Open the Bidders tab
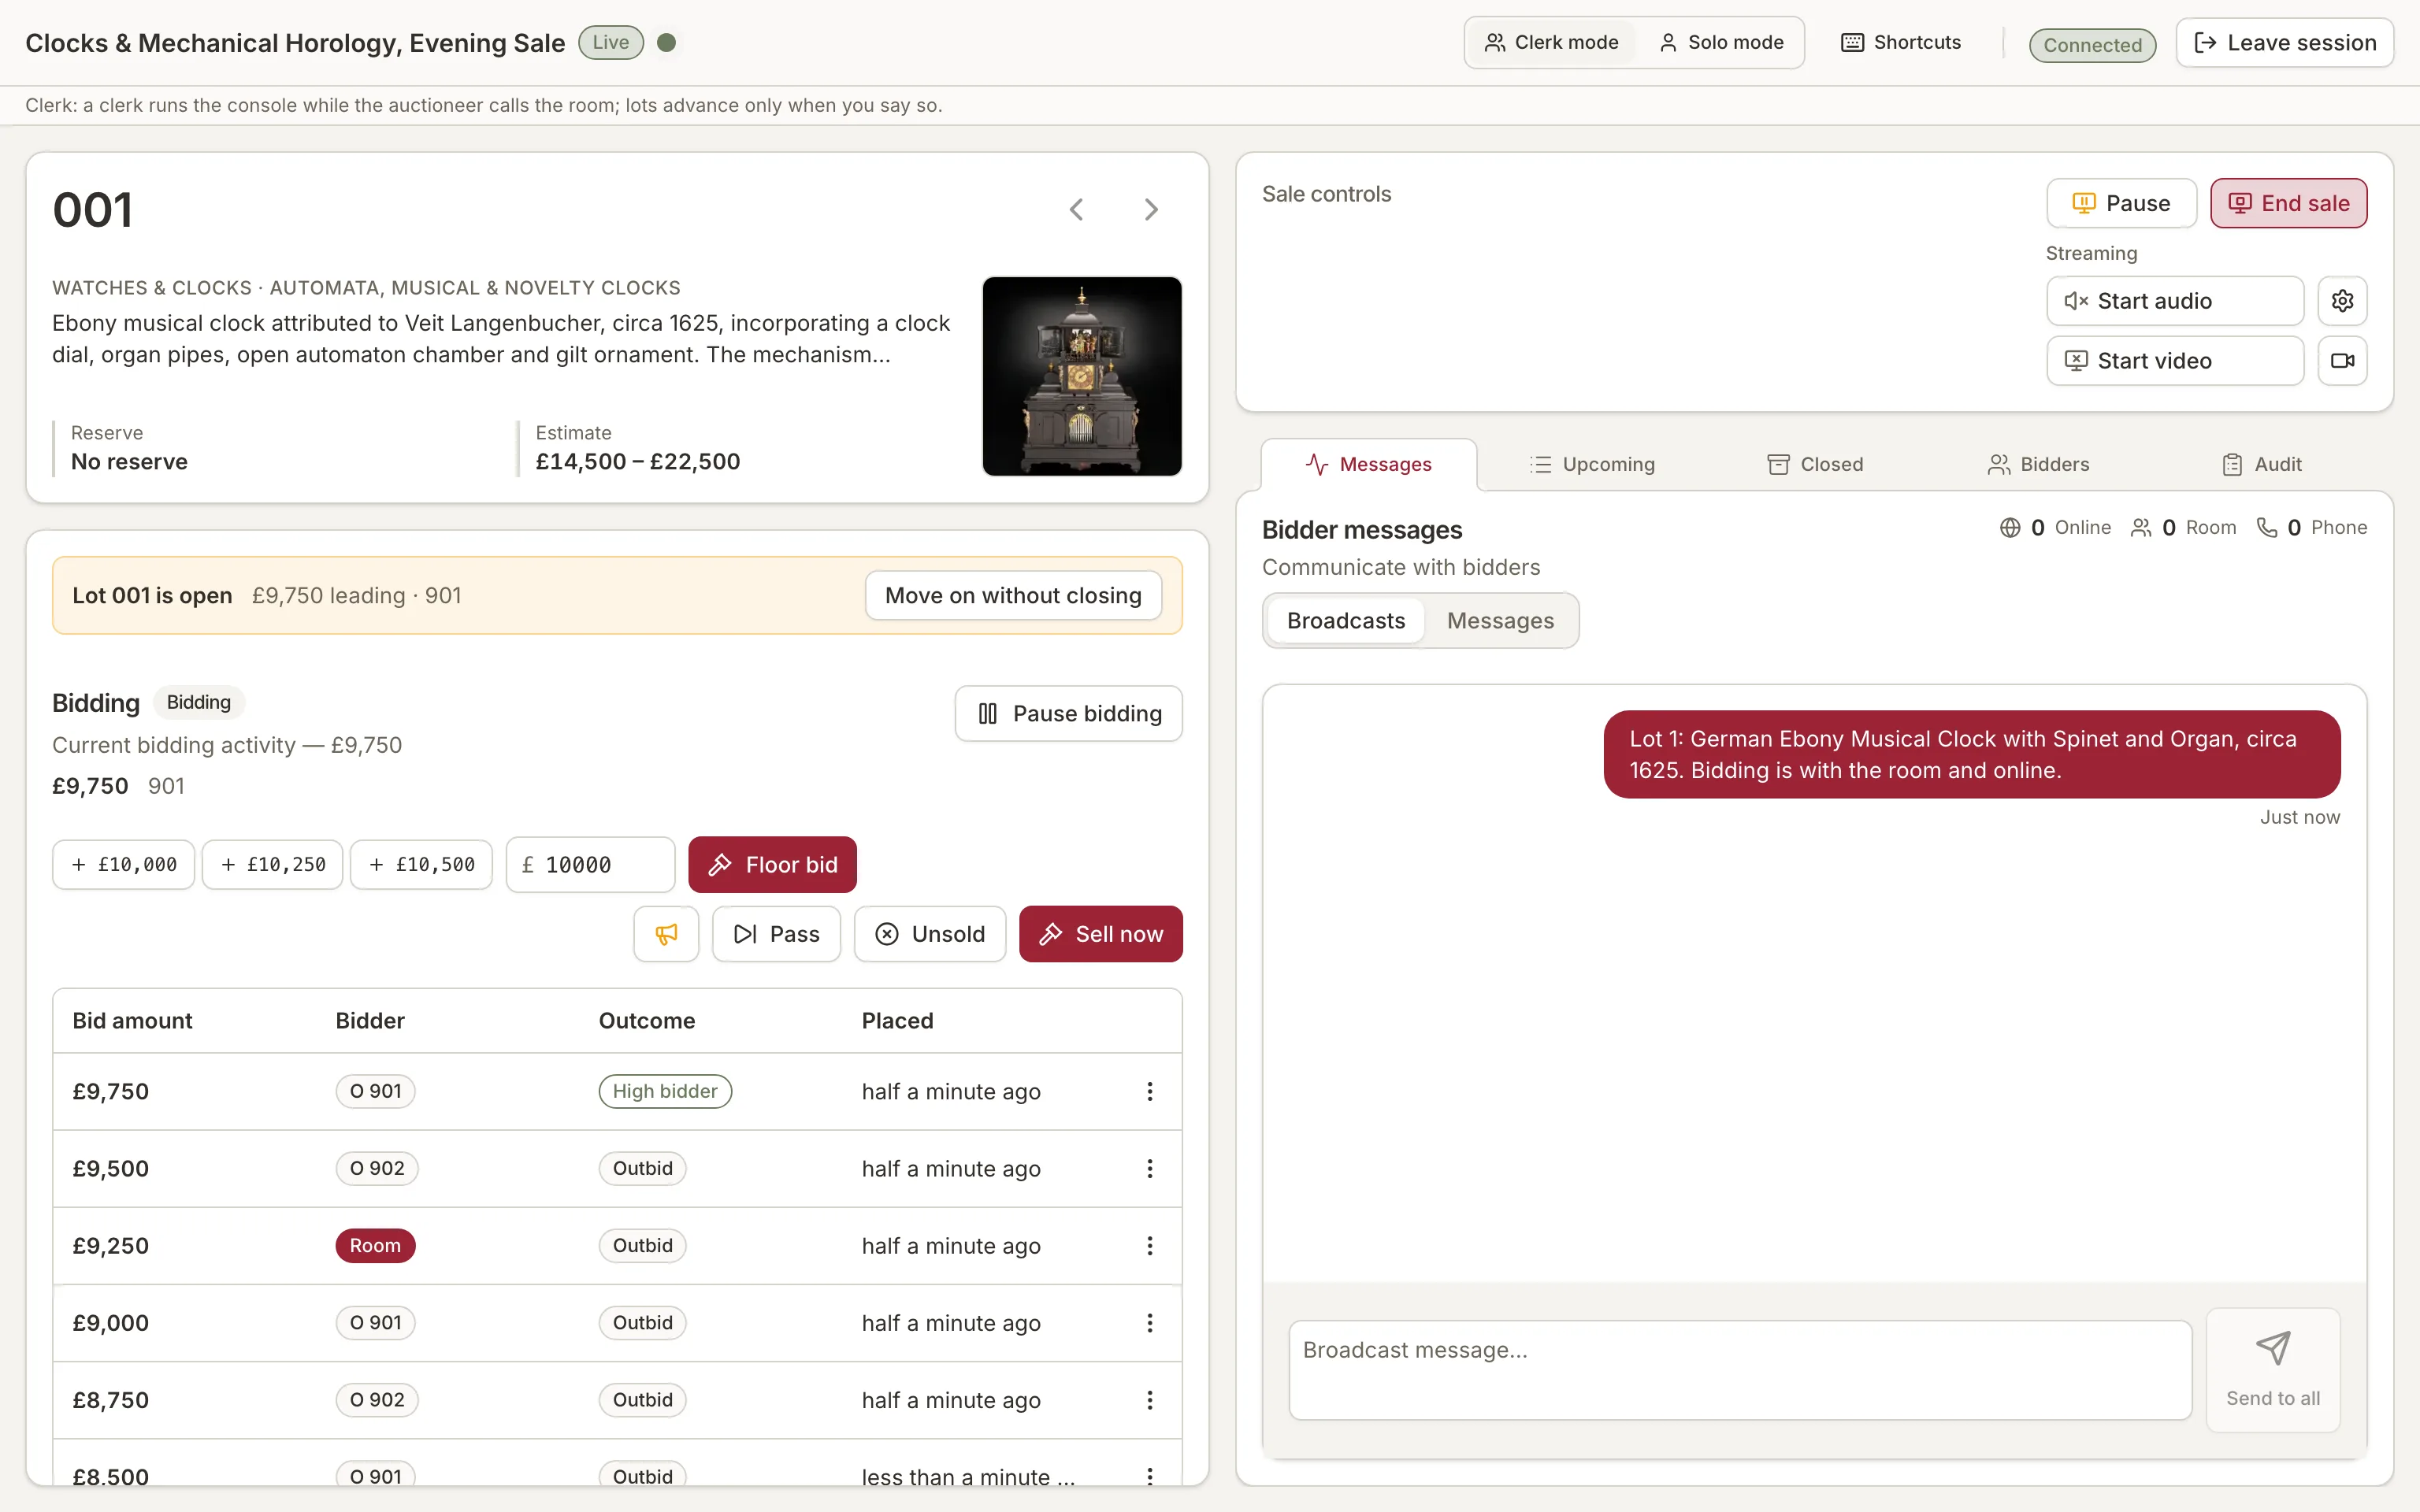This screenshot has width=2420, height=1512. click(2038, 465)
